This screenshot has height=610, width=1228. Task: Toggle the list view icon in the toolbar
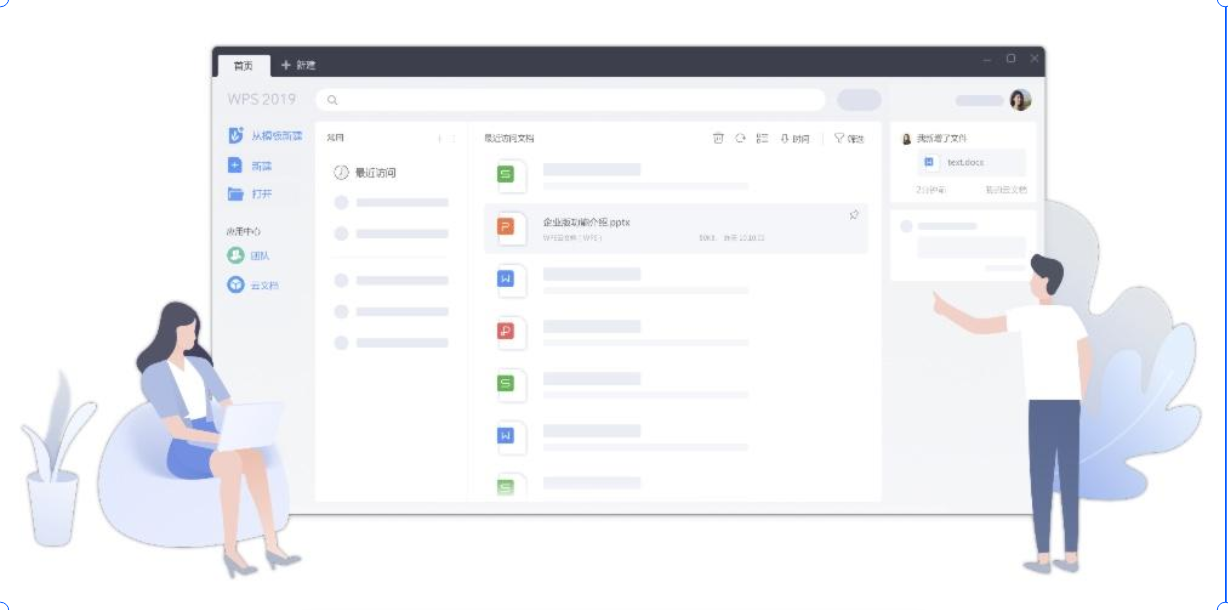pos(762,139)
